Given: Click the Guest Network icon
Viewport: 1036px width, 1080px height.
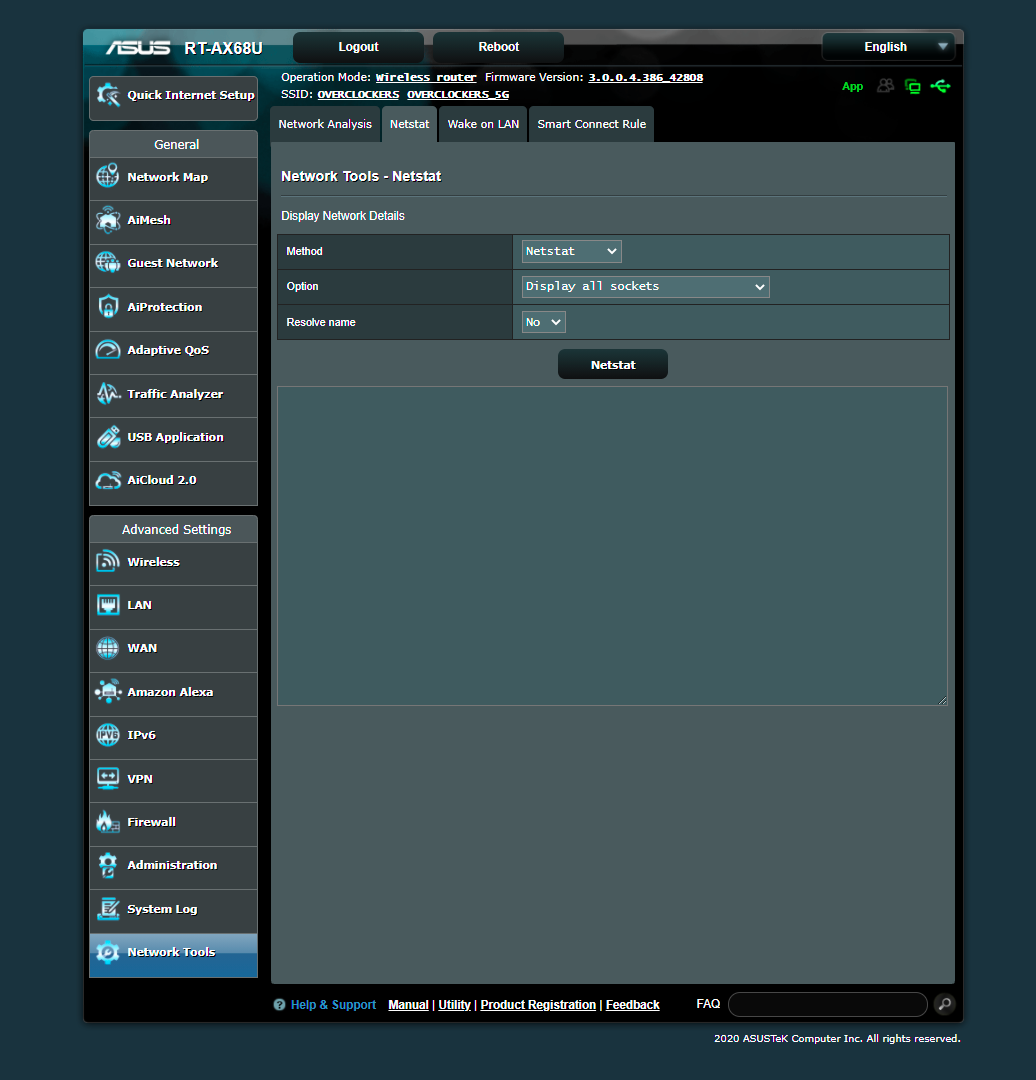Looking at the screenshot, I should (x=108, y=262).
